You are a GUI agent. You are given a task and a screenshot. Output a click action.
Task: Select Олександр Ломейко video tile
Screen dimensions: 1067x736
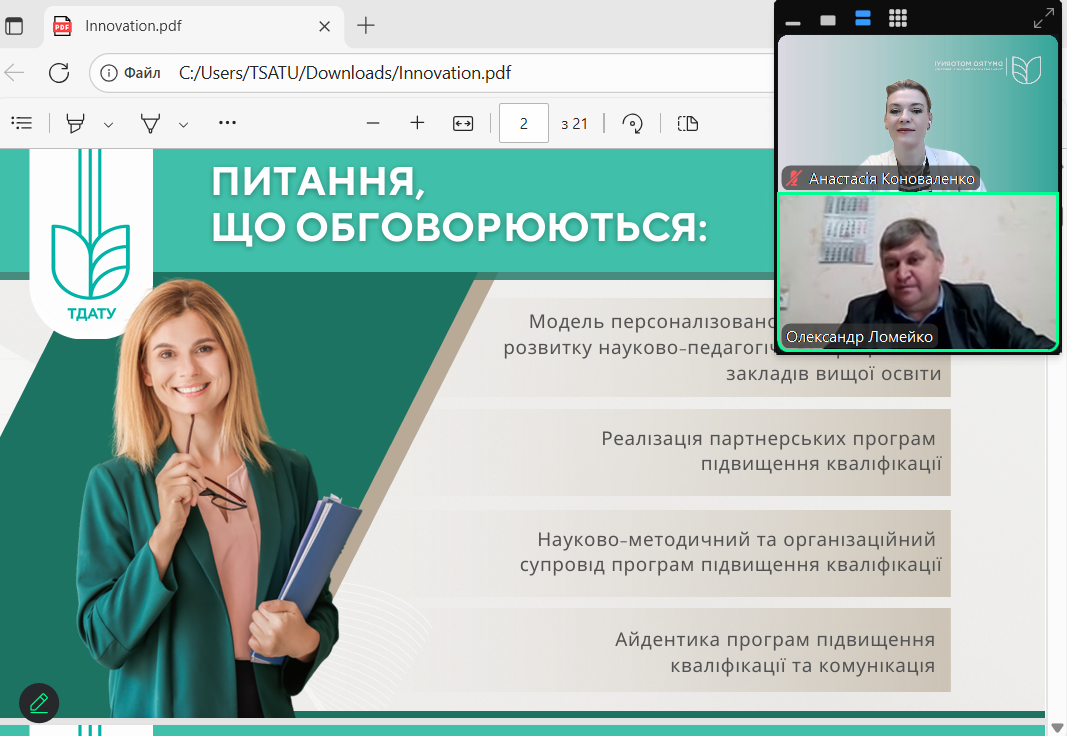coord(918,272)
